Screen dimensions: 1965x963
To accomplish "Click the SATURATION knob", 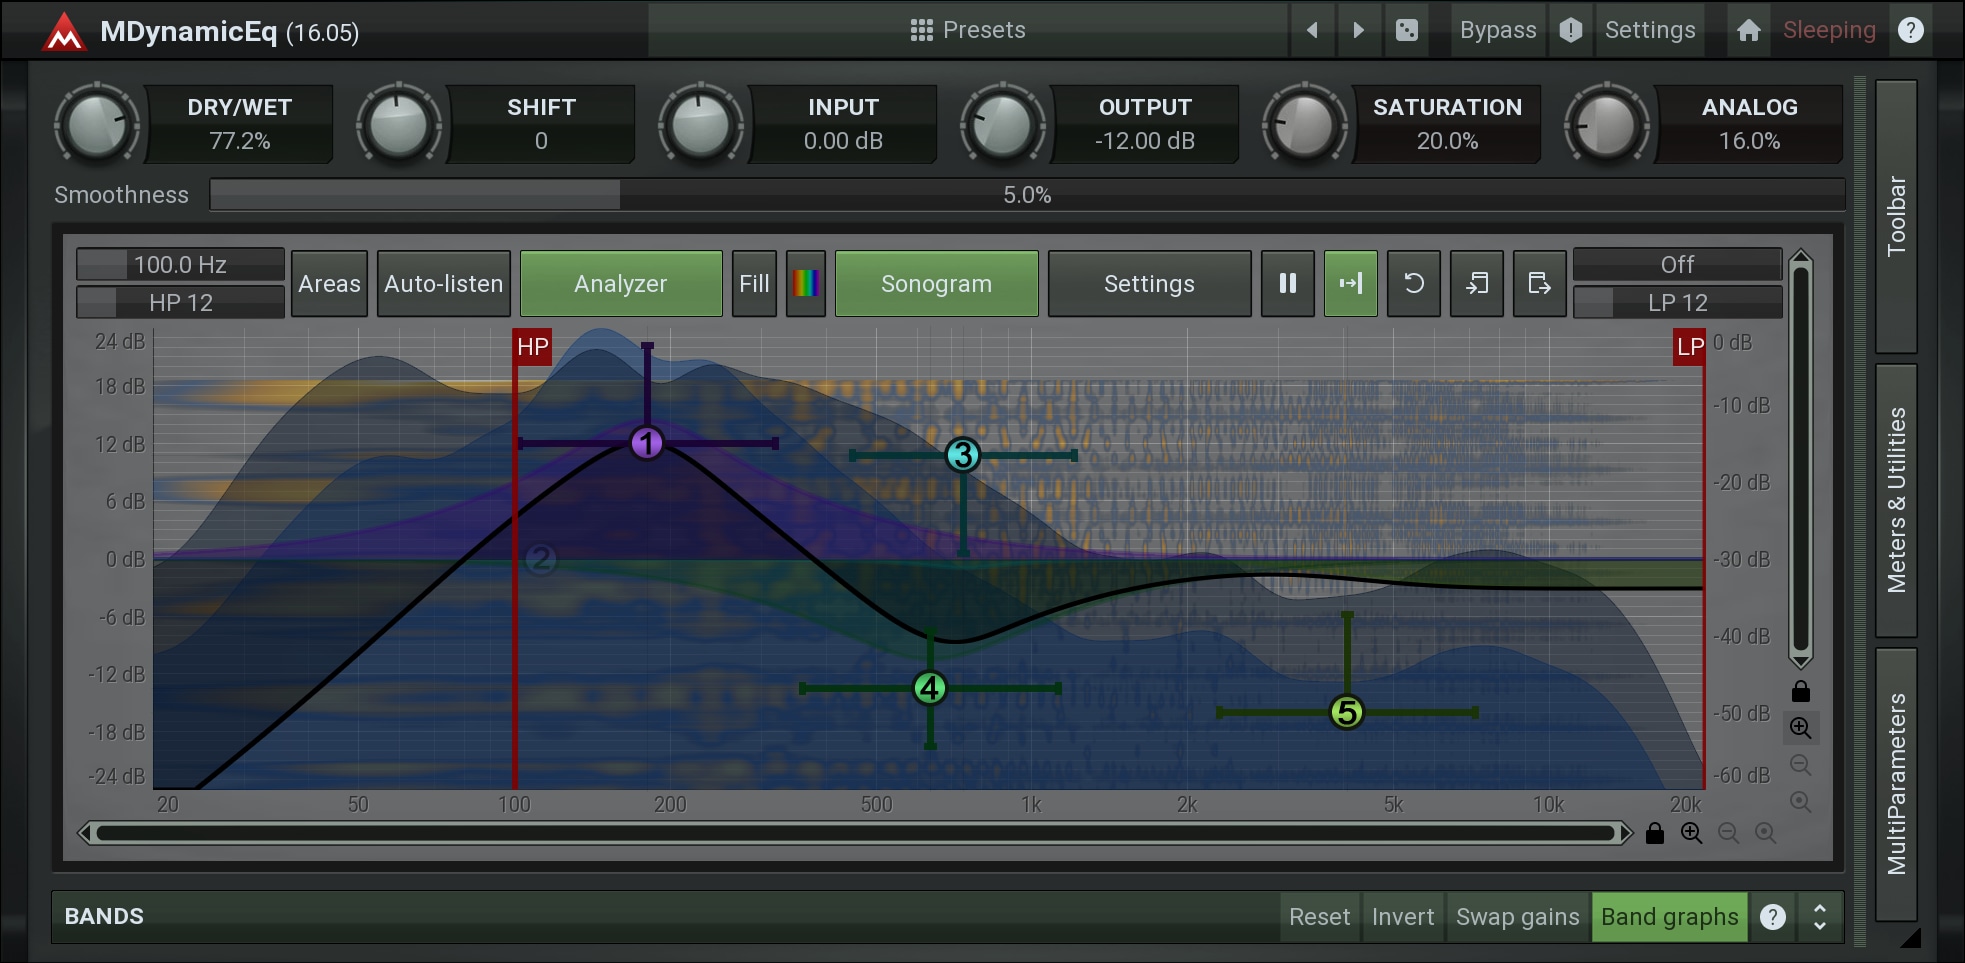I will click(1305, 125).
